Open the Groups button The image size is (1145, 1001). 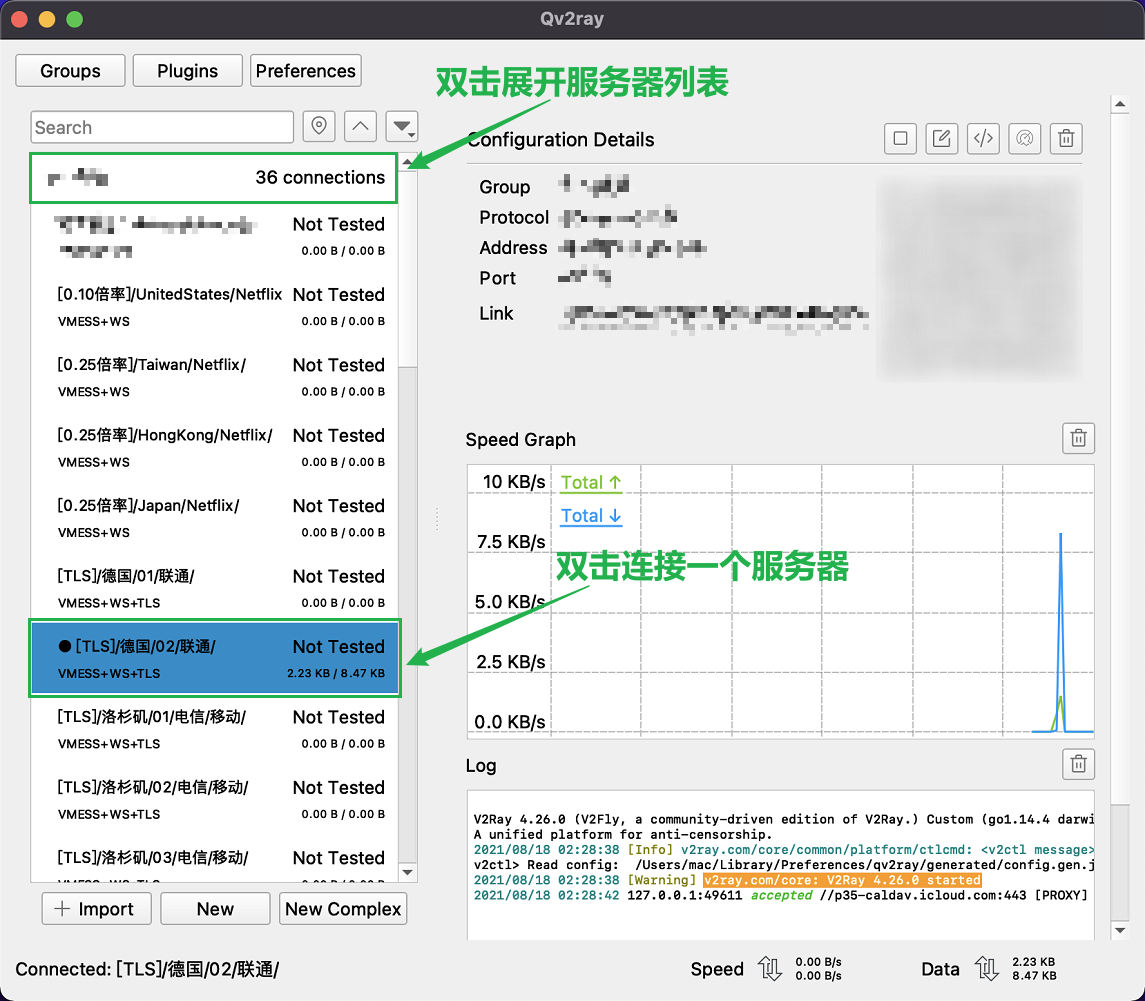coord(70,71)
